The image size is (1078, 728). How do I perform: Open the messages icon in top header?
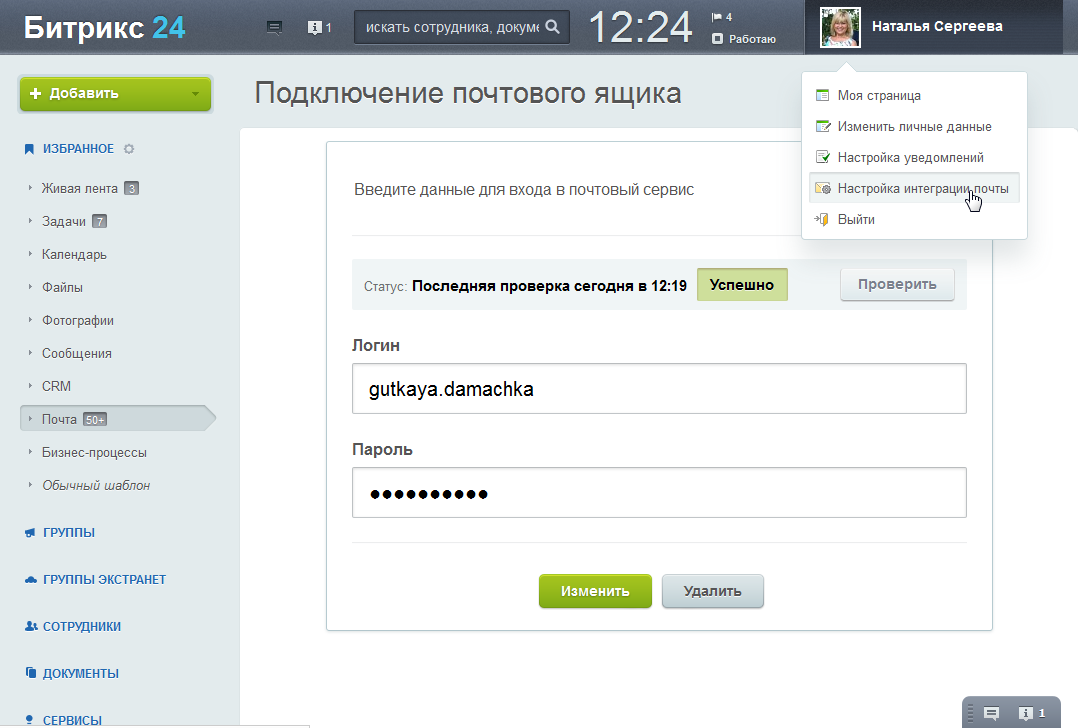click(274, 27)
